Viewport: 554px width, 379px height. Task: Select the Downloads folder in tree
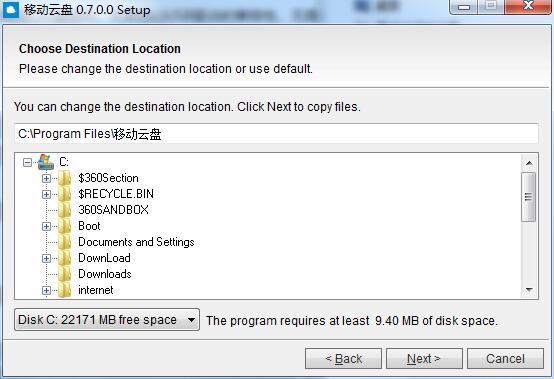105,274
